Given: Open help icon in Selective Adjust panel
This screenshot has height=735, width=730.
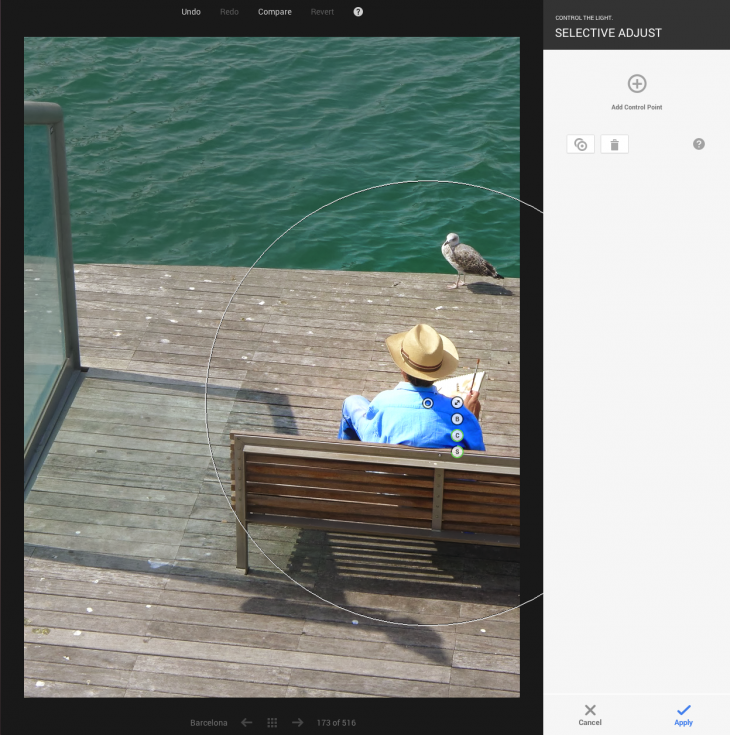Looking at the screenshot, I should tap(699, 144).
